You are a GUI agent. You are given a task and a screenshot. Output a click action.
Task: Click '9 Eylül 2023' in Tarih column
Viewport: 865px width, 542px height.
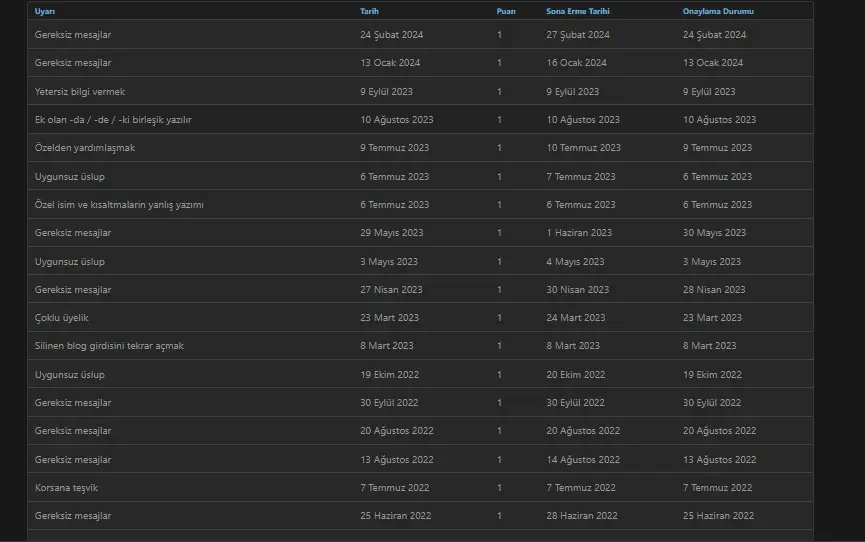coord(387,92)
